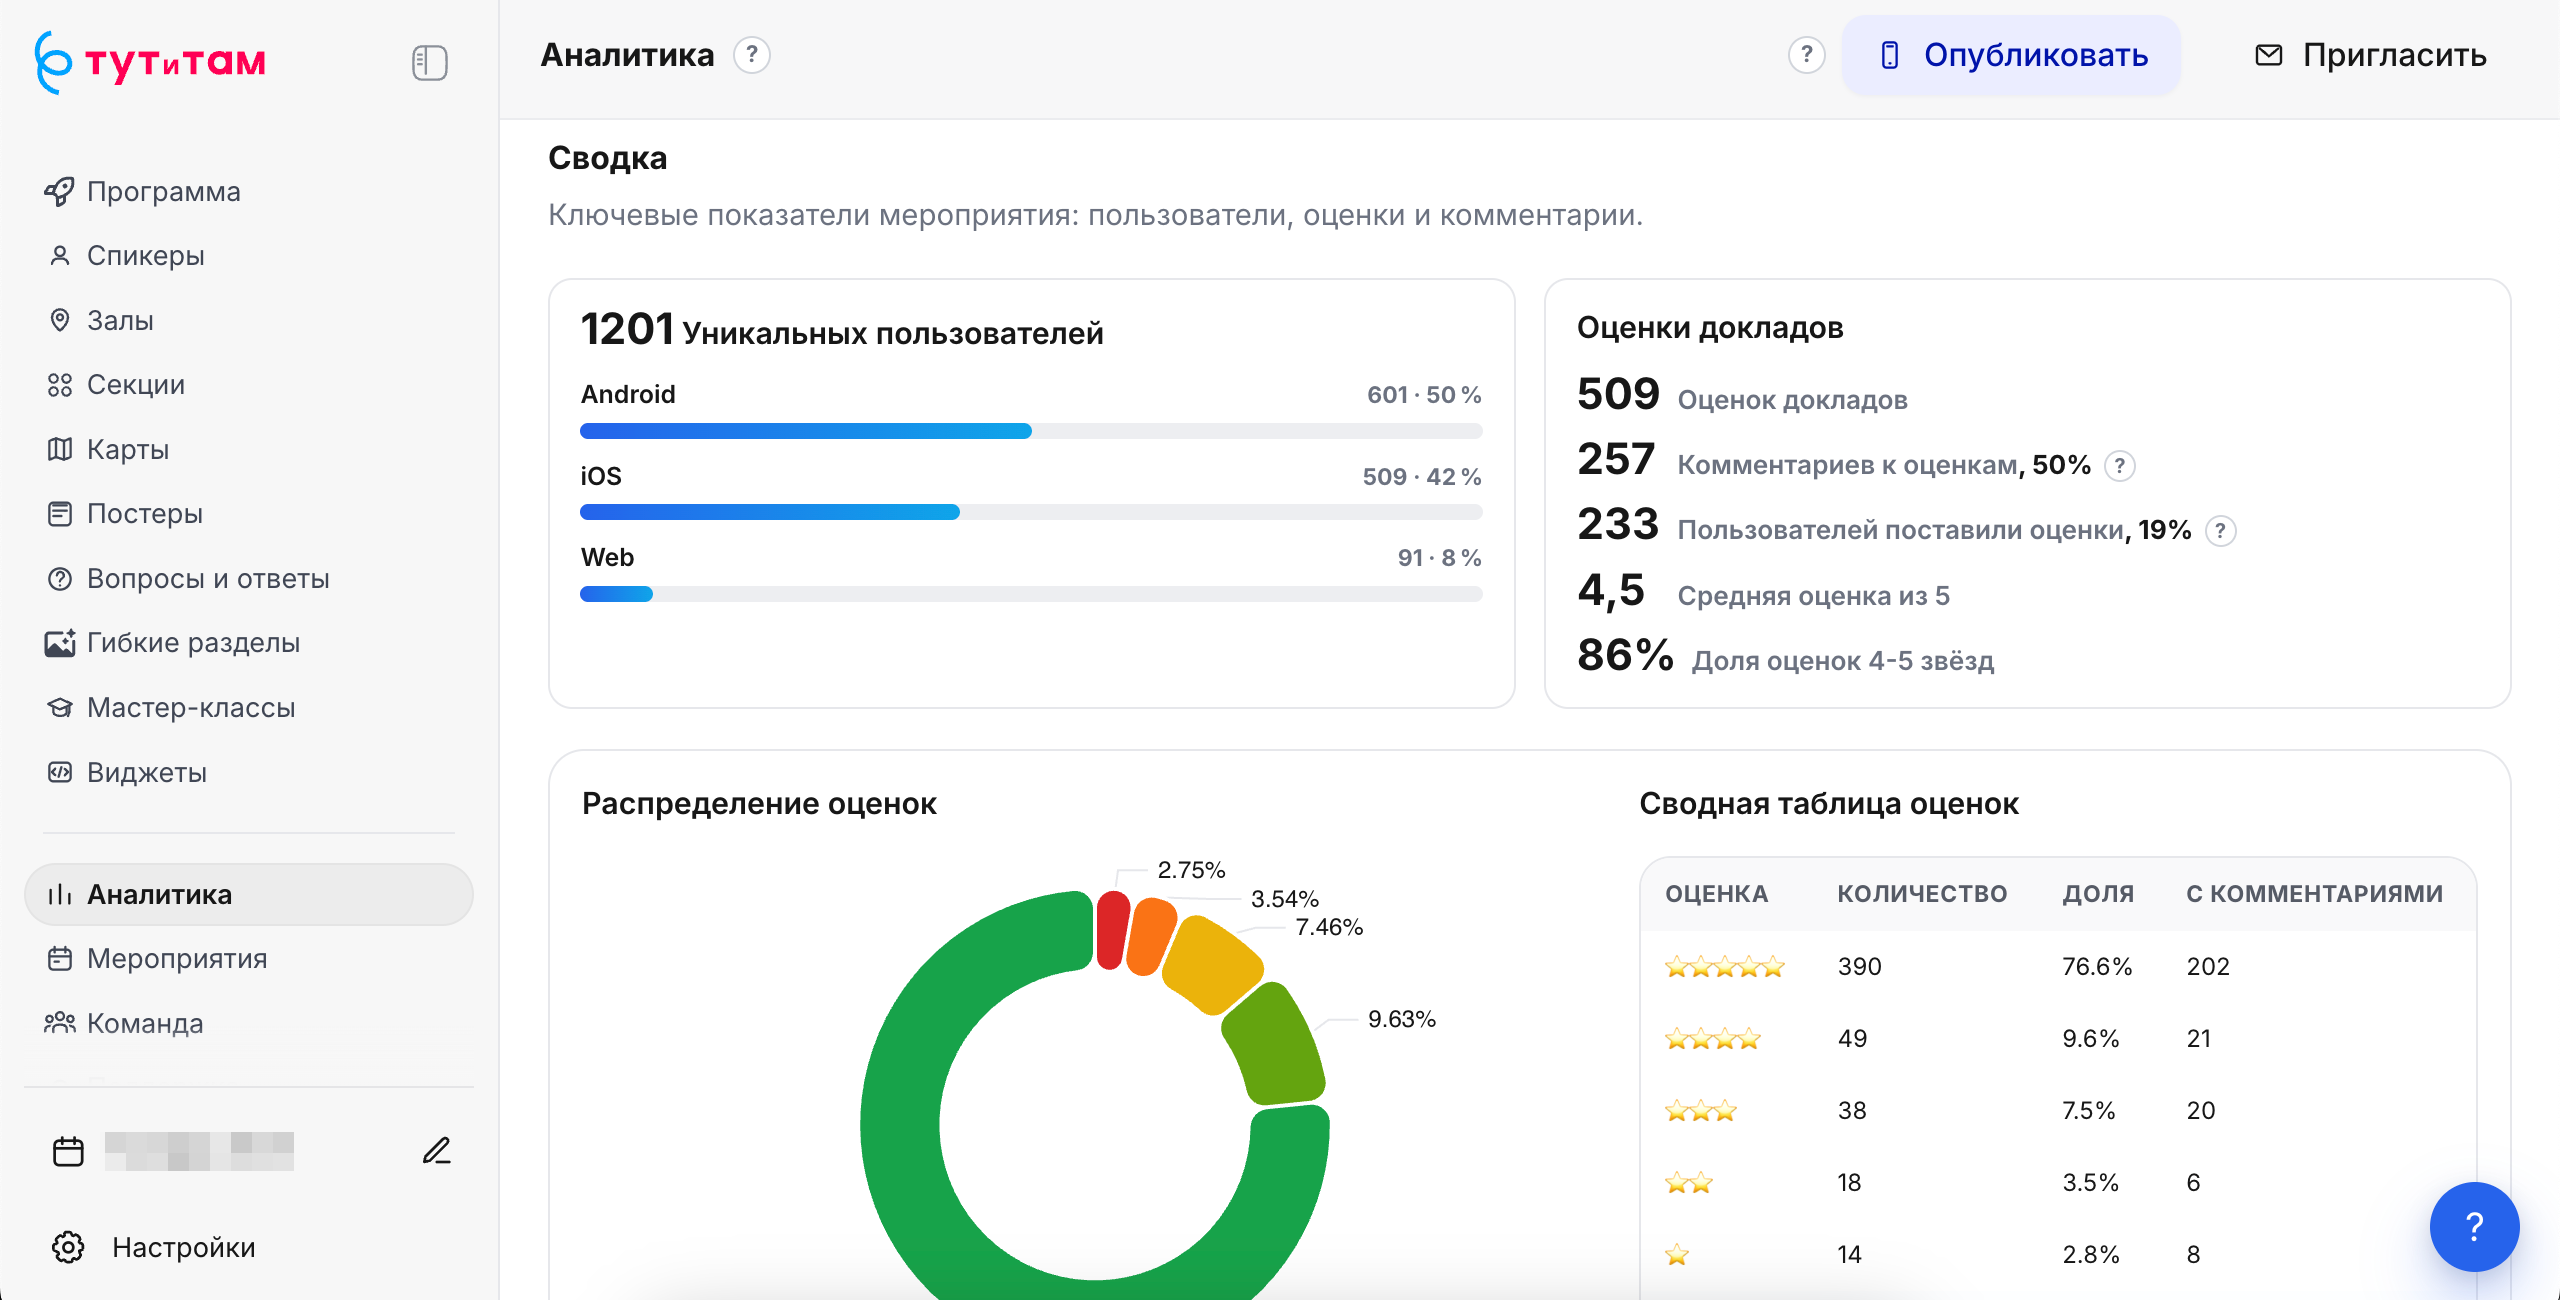Click the three-star rating row

pyautogui.click(x=2058, y=1111)
